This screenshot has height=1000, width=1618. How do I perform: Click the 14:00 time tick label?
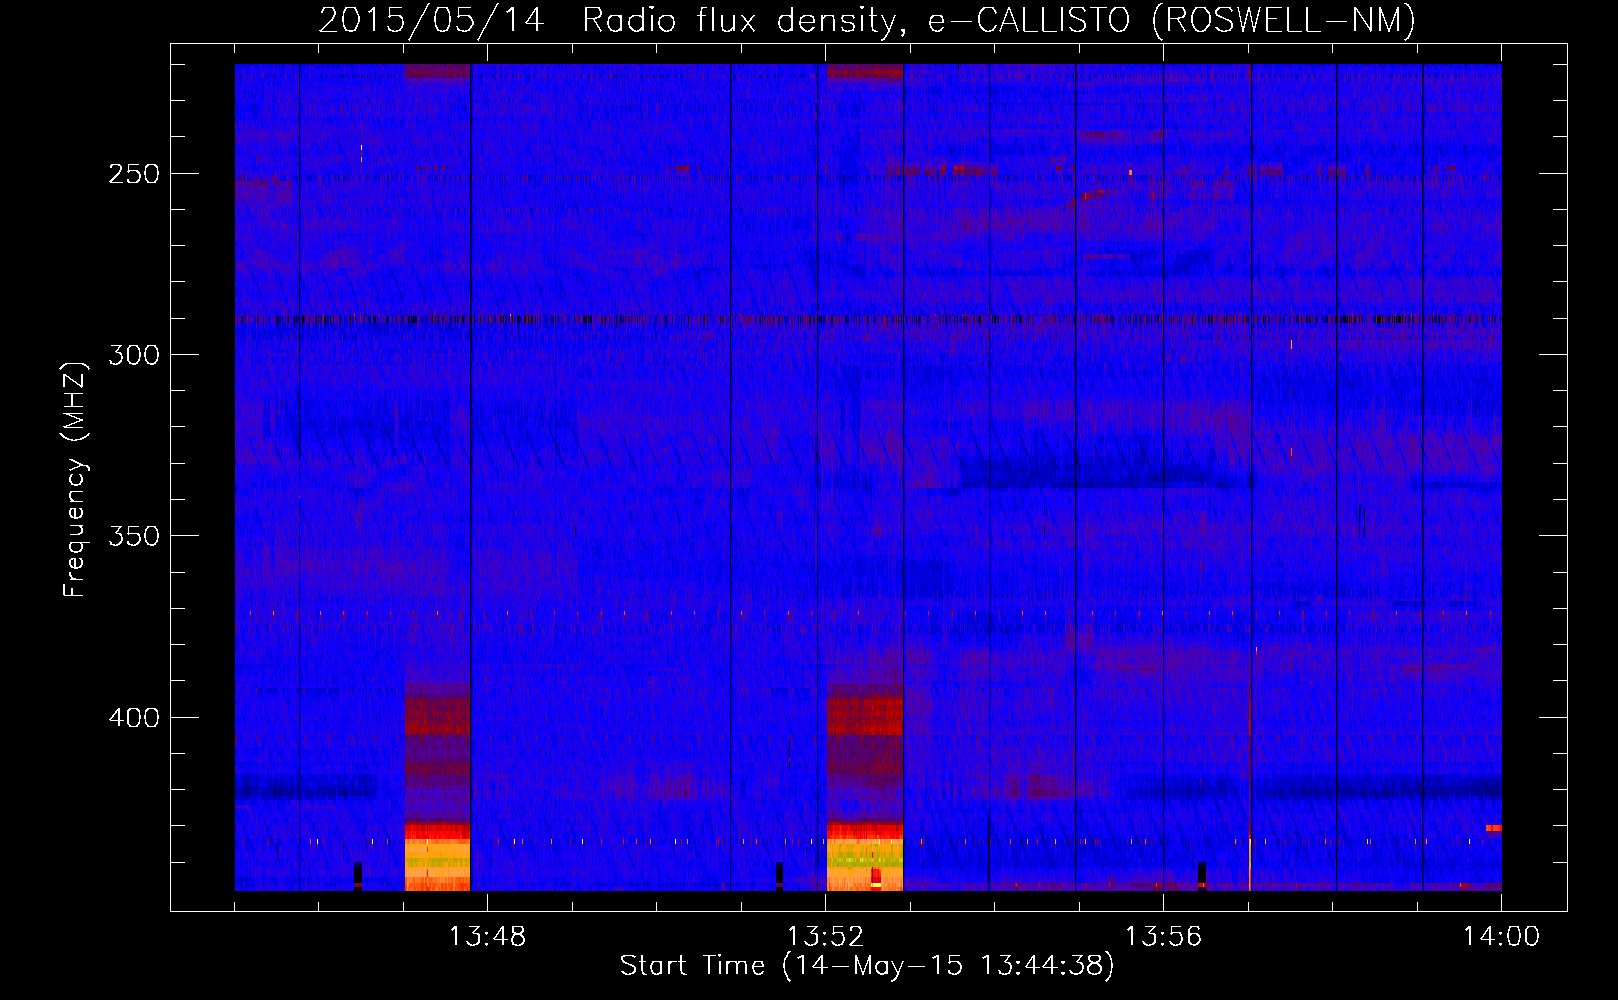tap(1501, 937)
